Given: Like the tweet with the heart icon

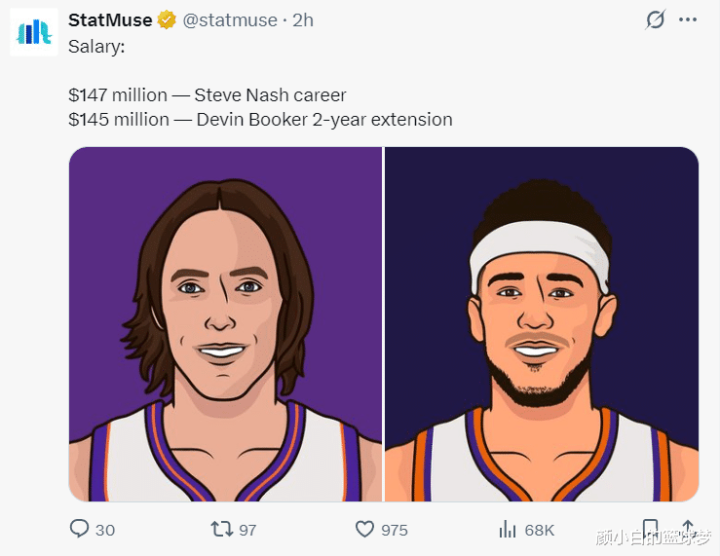Looking at the screenshot, I should [365, 529].
